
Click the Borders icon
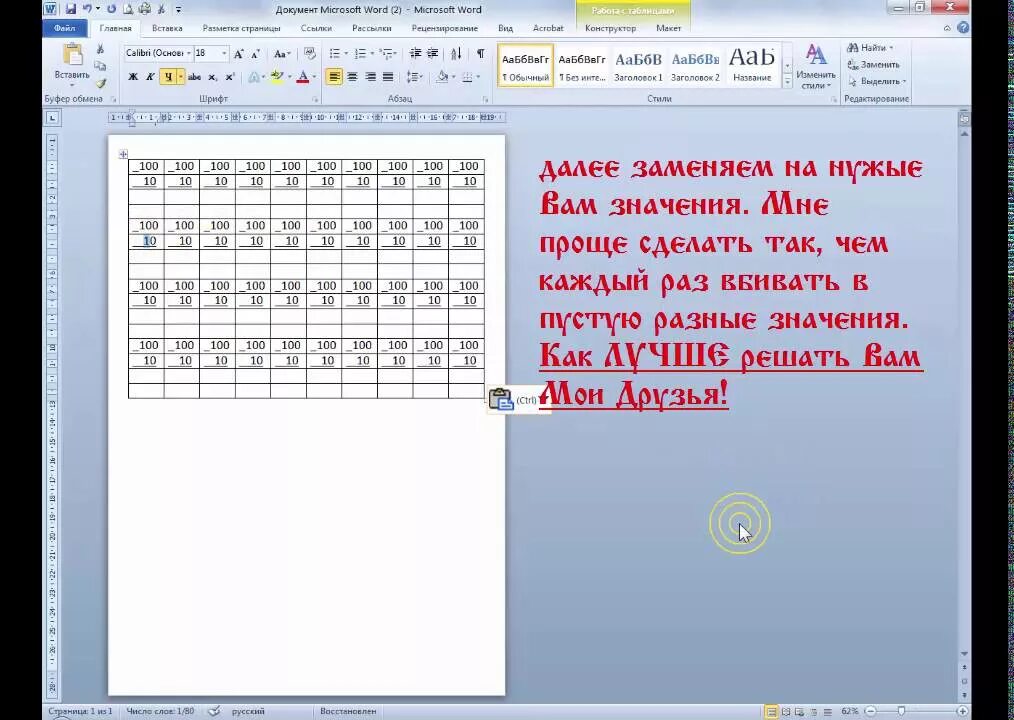pos(468,77)
